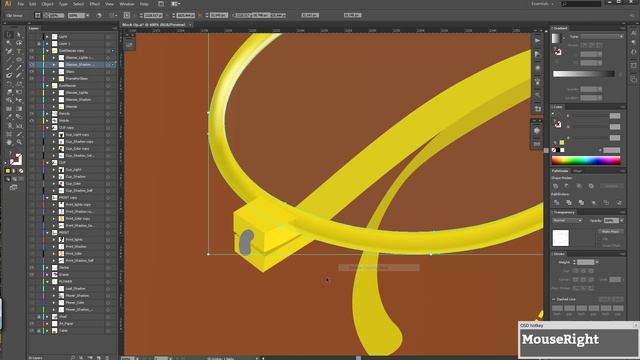Select the Zoom tool
This screenshot has height=360, width=640.
pyautogui.click(x=19, y=142)
